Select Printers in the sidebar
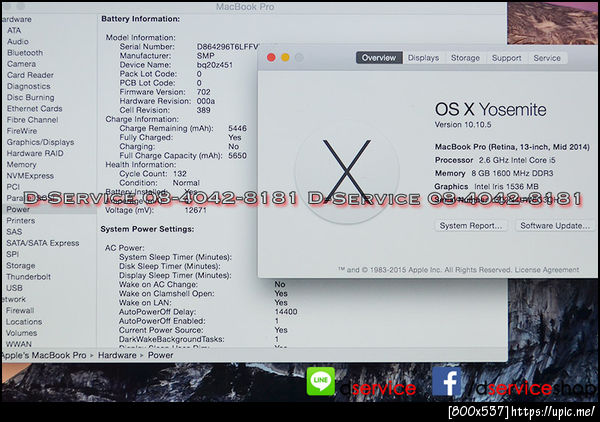 [21, 220]
